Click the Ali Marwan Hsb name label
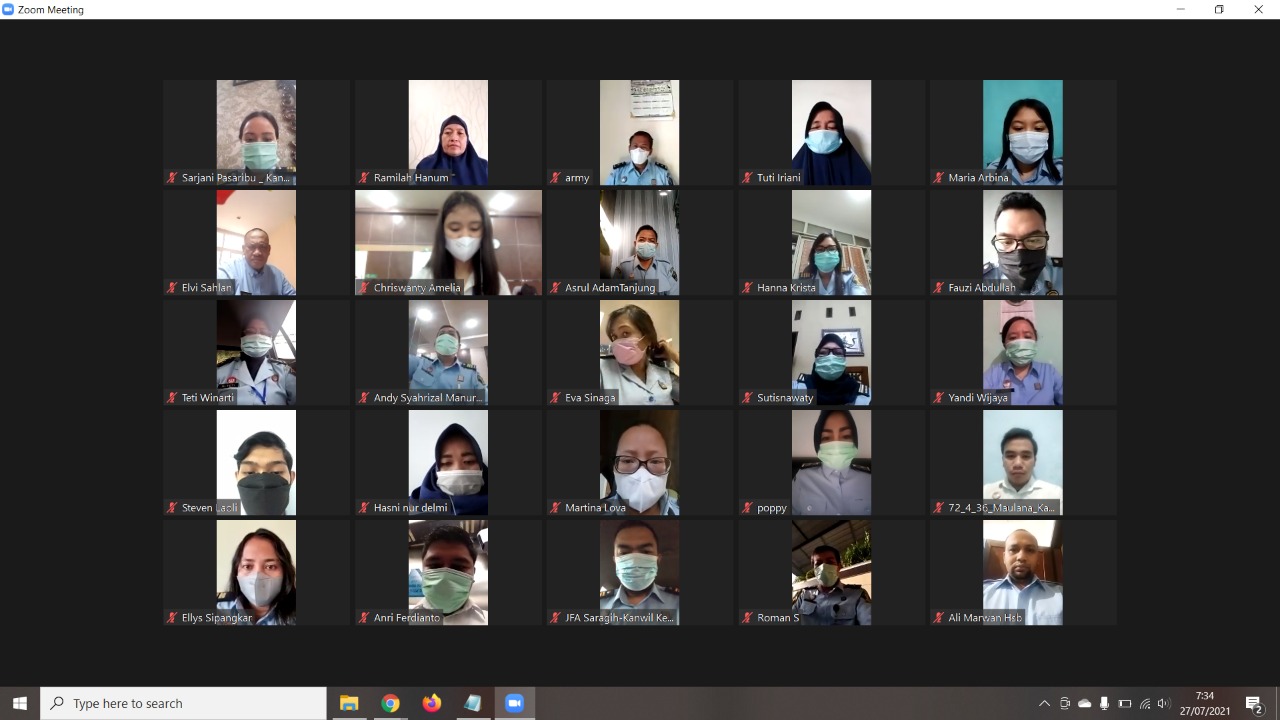This screenshot has height=720, width=1280. [x=984, y=618]
